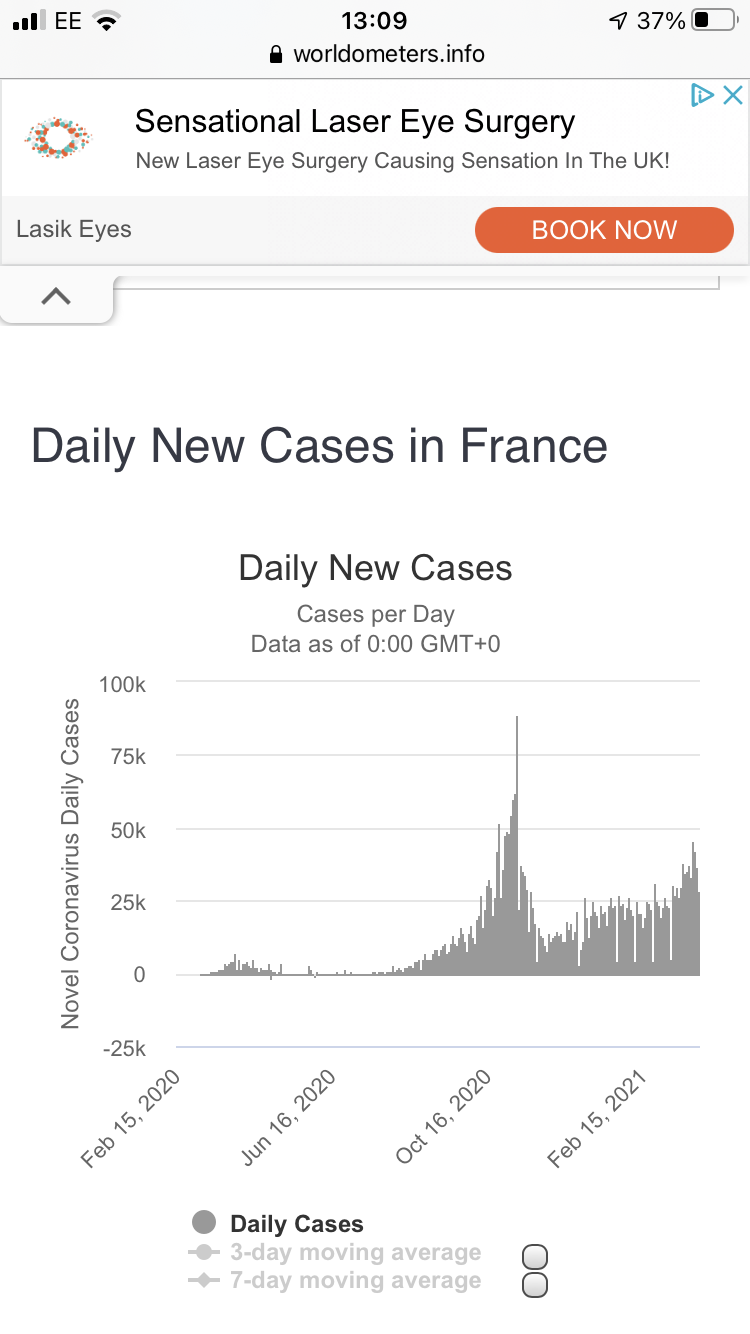
Task: Tap the eye-shaped advertiser logo
Action: coord(58,137)
